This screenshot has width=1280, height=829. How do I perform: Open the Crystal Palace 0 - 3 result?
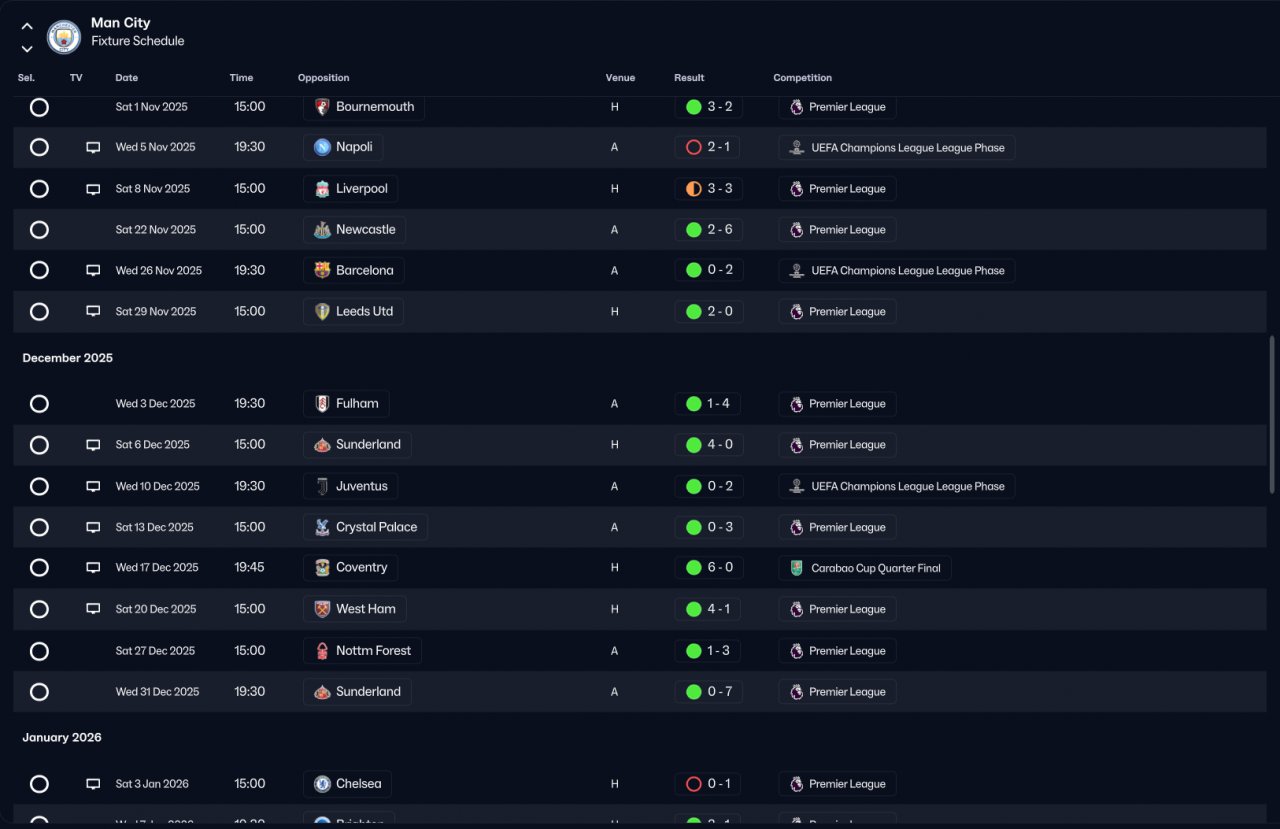708,527
